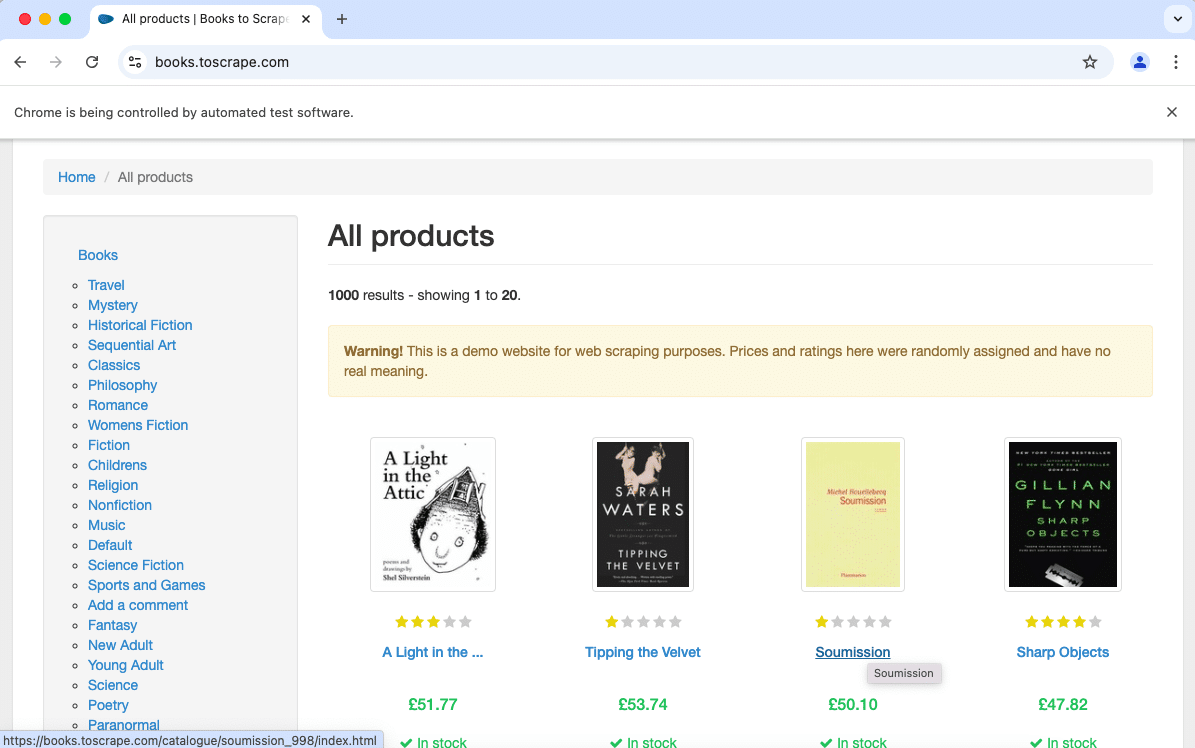Viewport: 1195px width, 748px height.
Task: Click the Soumission book cover image
Action: [852, 514]
